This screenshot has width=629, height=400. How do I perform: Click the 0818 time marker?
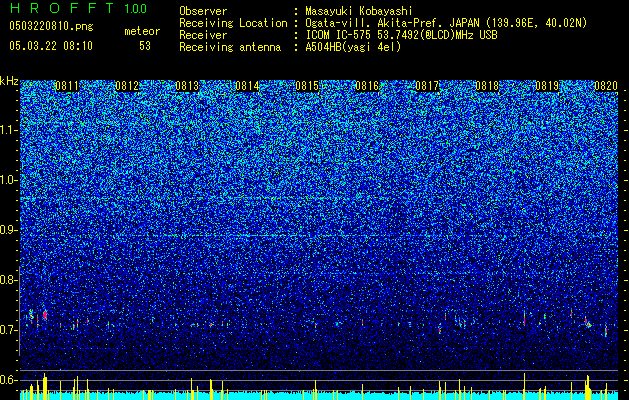click(x=487, y=86)
